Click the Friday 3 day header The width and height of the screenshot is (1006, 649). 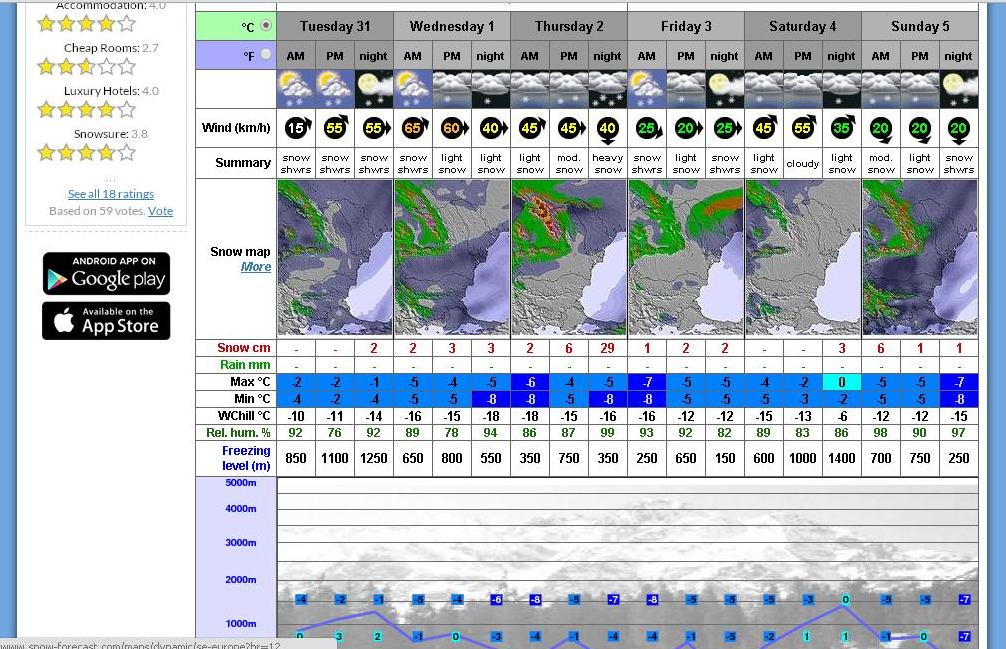pos(686,26)
